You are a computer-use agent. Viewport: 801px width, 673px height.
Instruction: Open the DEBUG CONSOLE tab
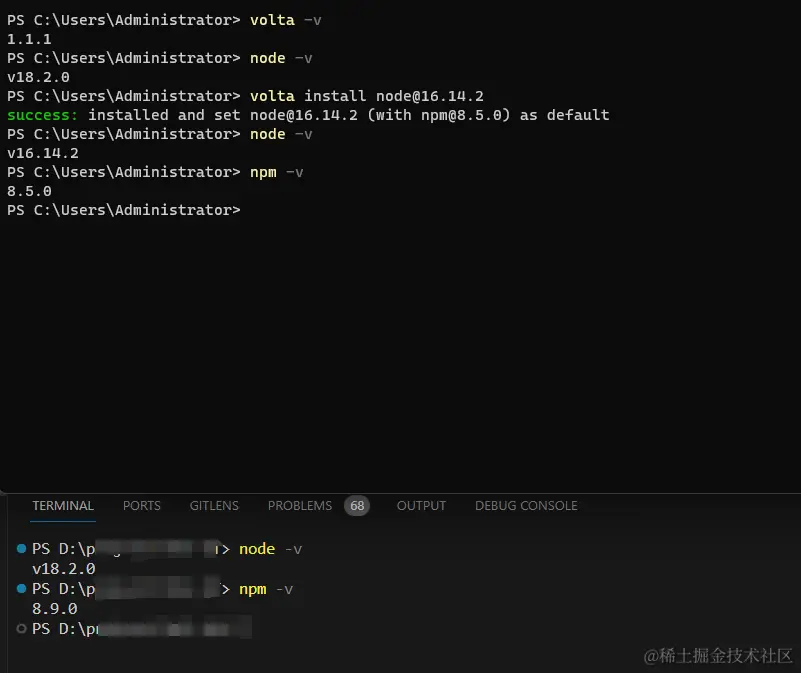point(525,506)
